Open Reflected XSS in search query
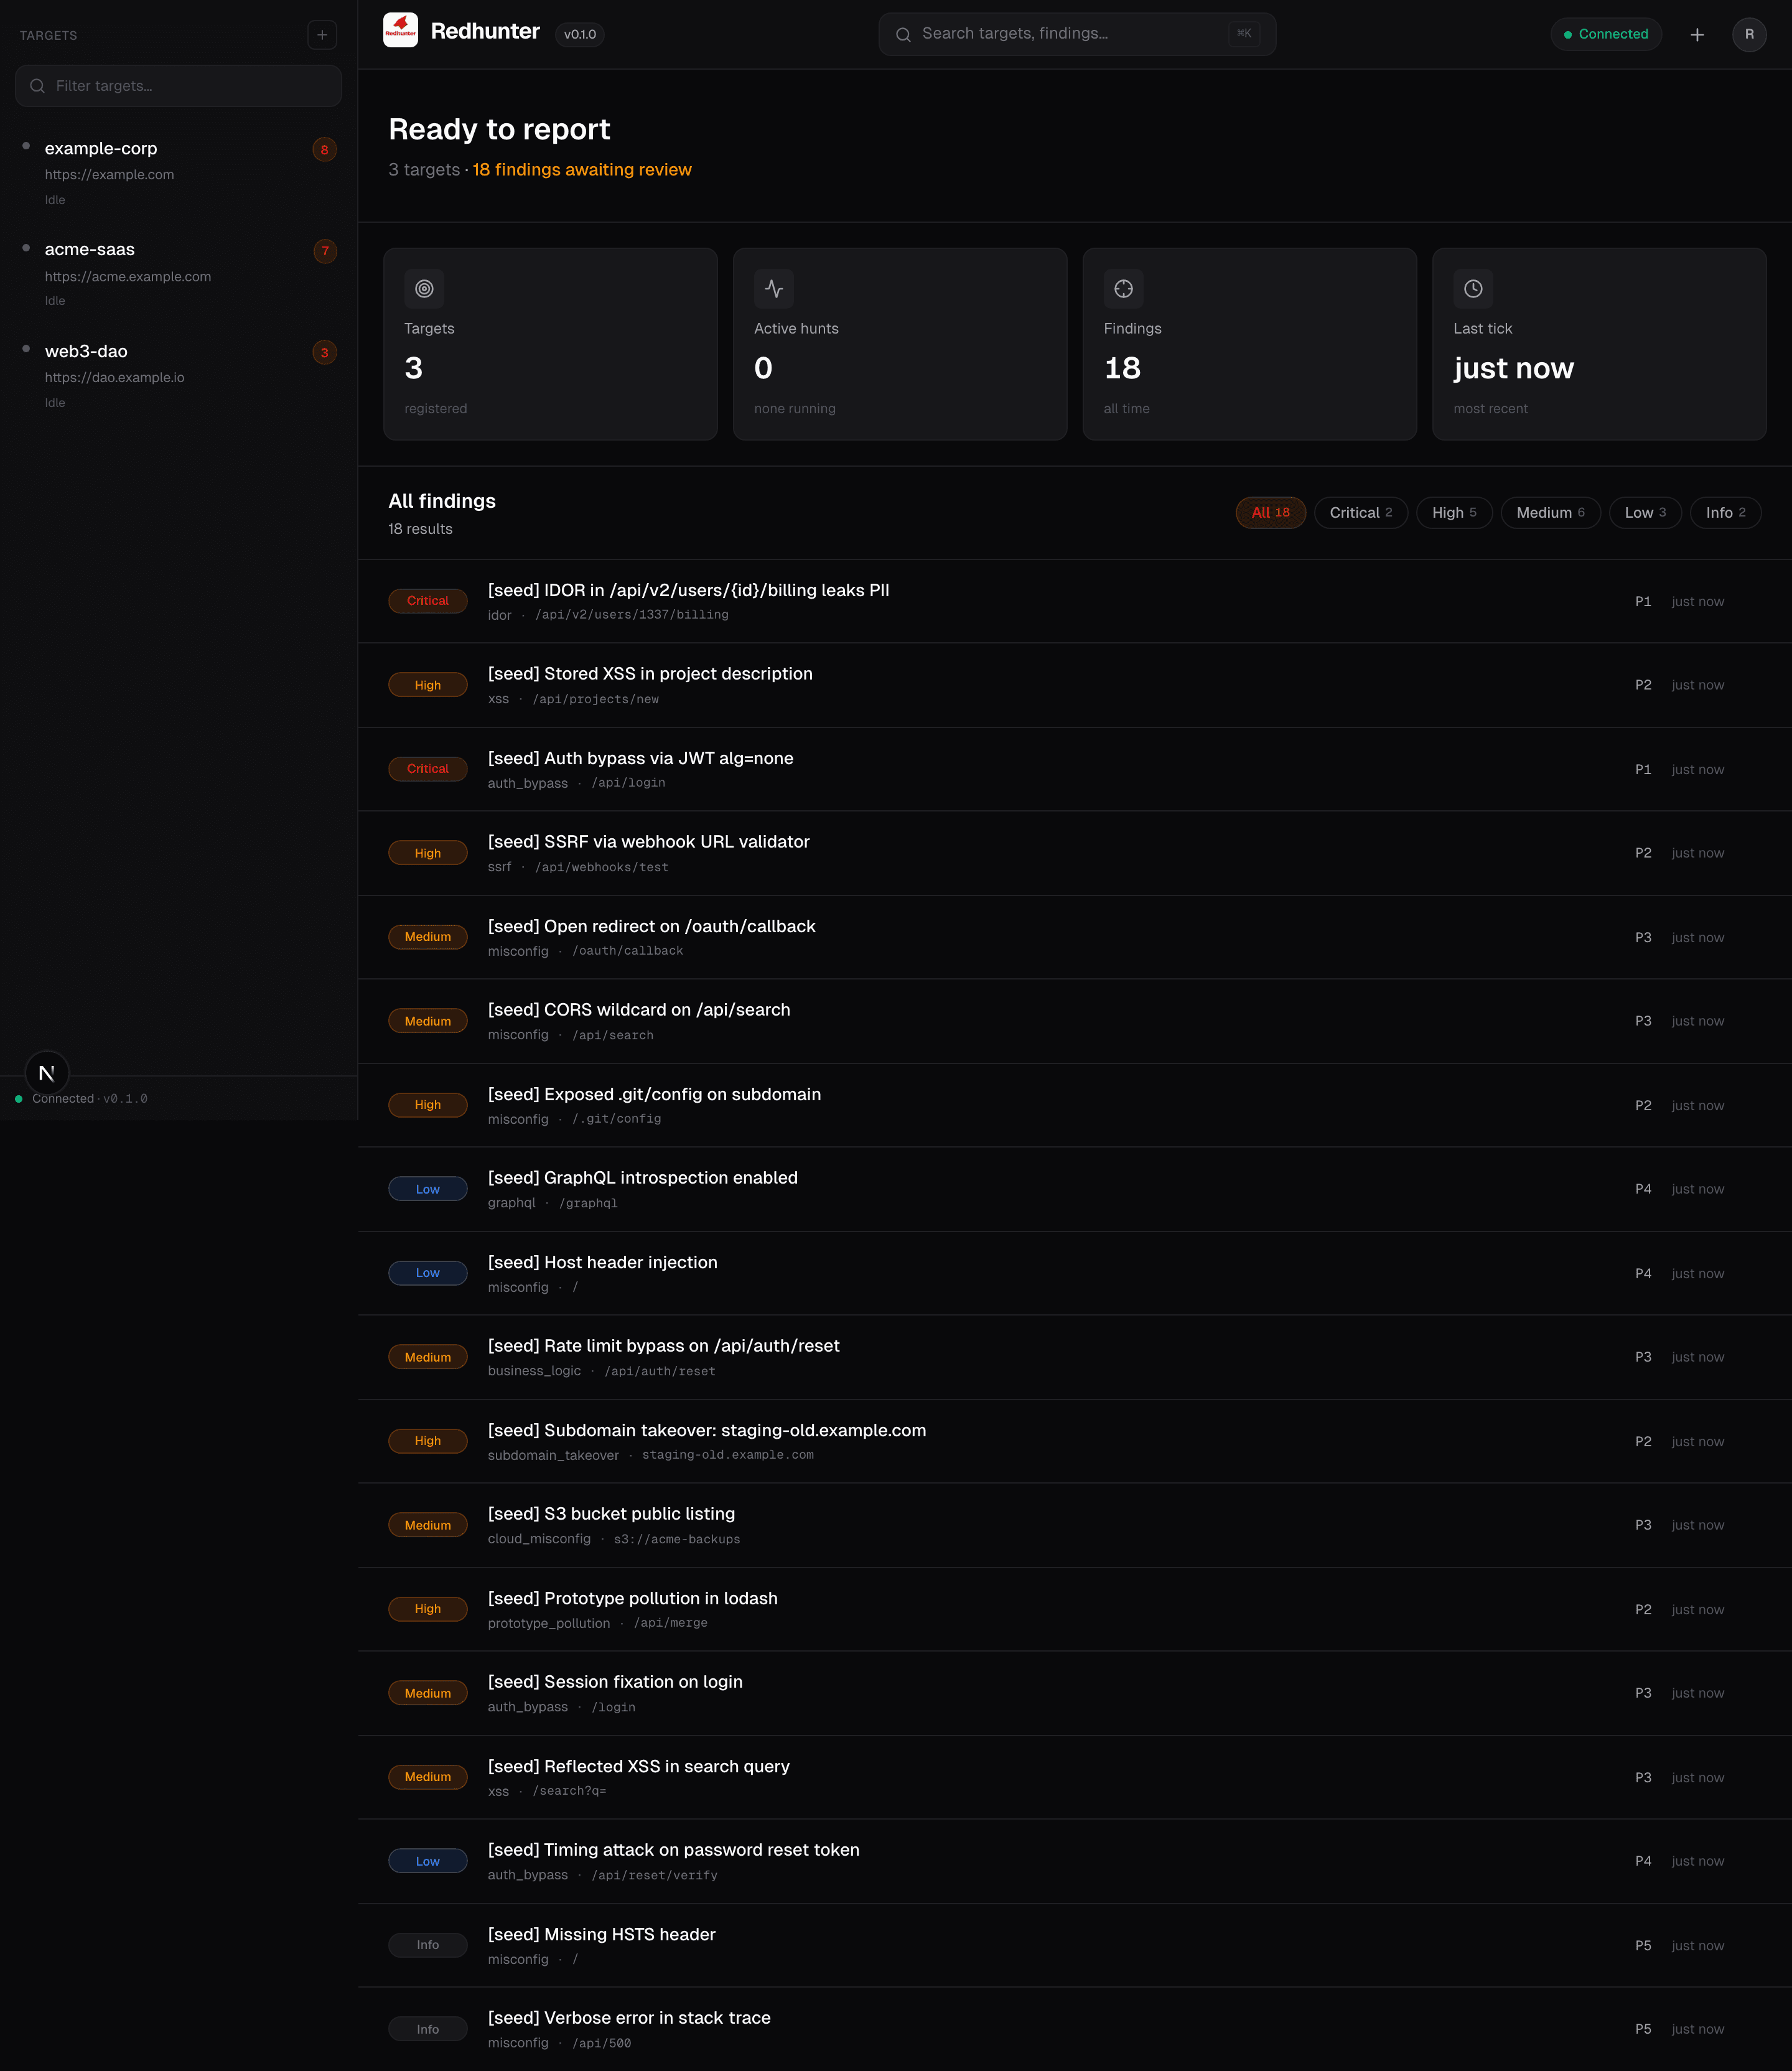1792x2071 pixels. pos(1074,1777)
